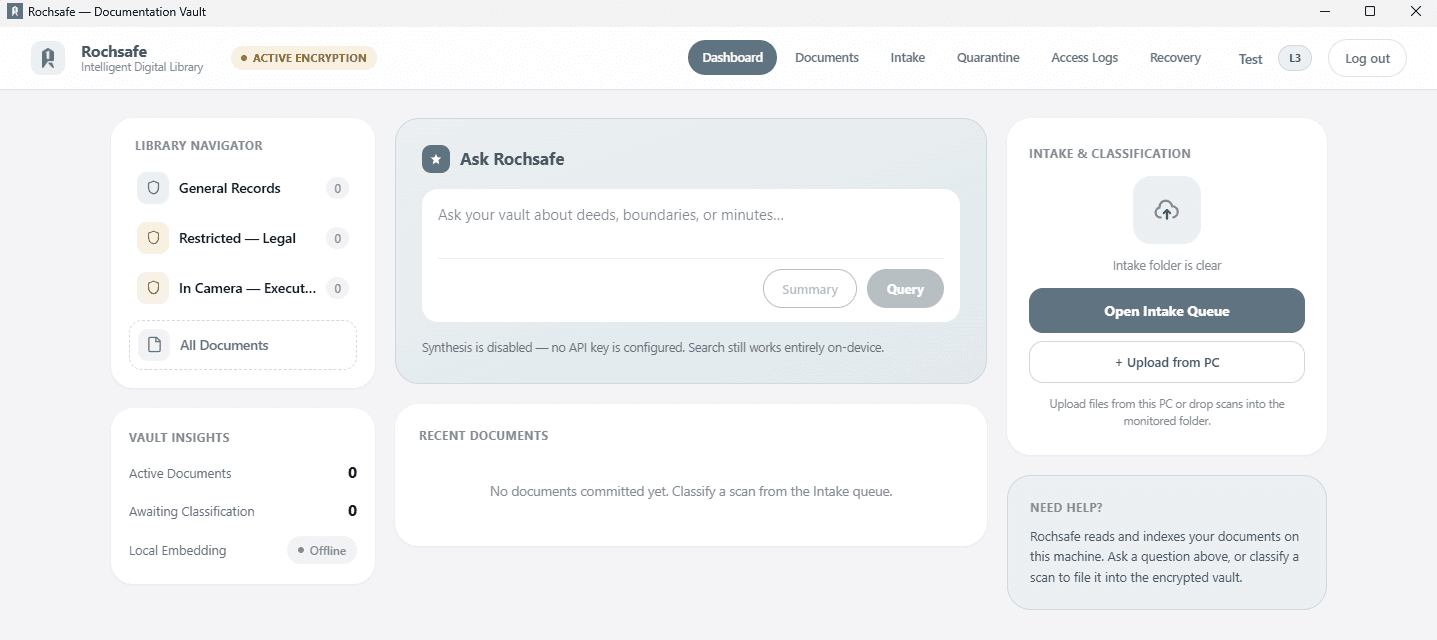The width and height of the screenshot is (1437, 640).
Task: Click 'Intake folder is clear' text
Action: 1167,265
